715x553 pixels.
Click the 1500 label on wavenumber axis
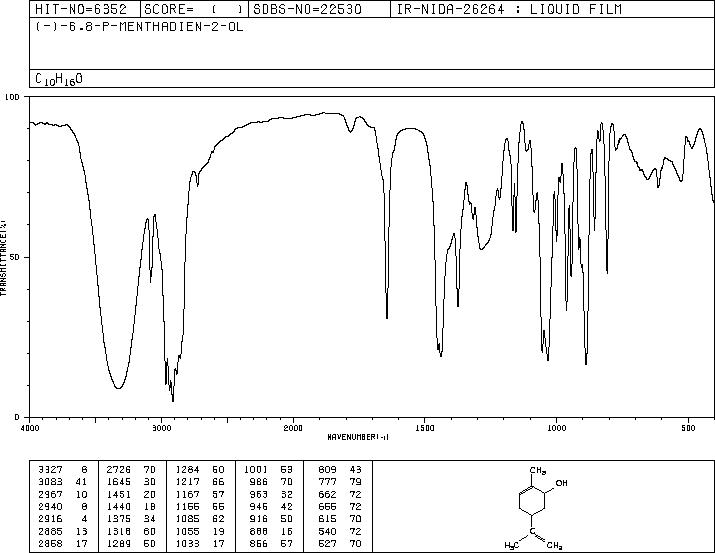tap(425, 428)
